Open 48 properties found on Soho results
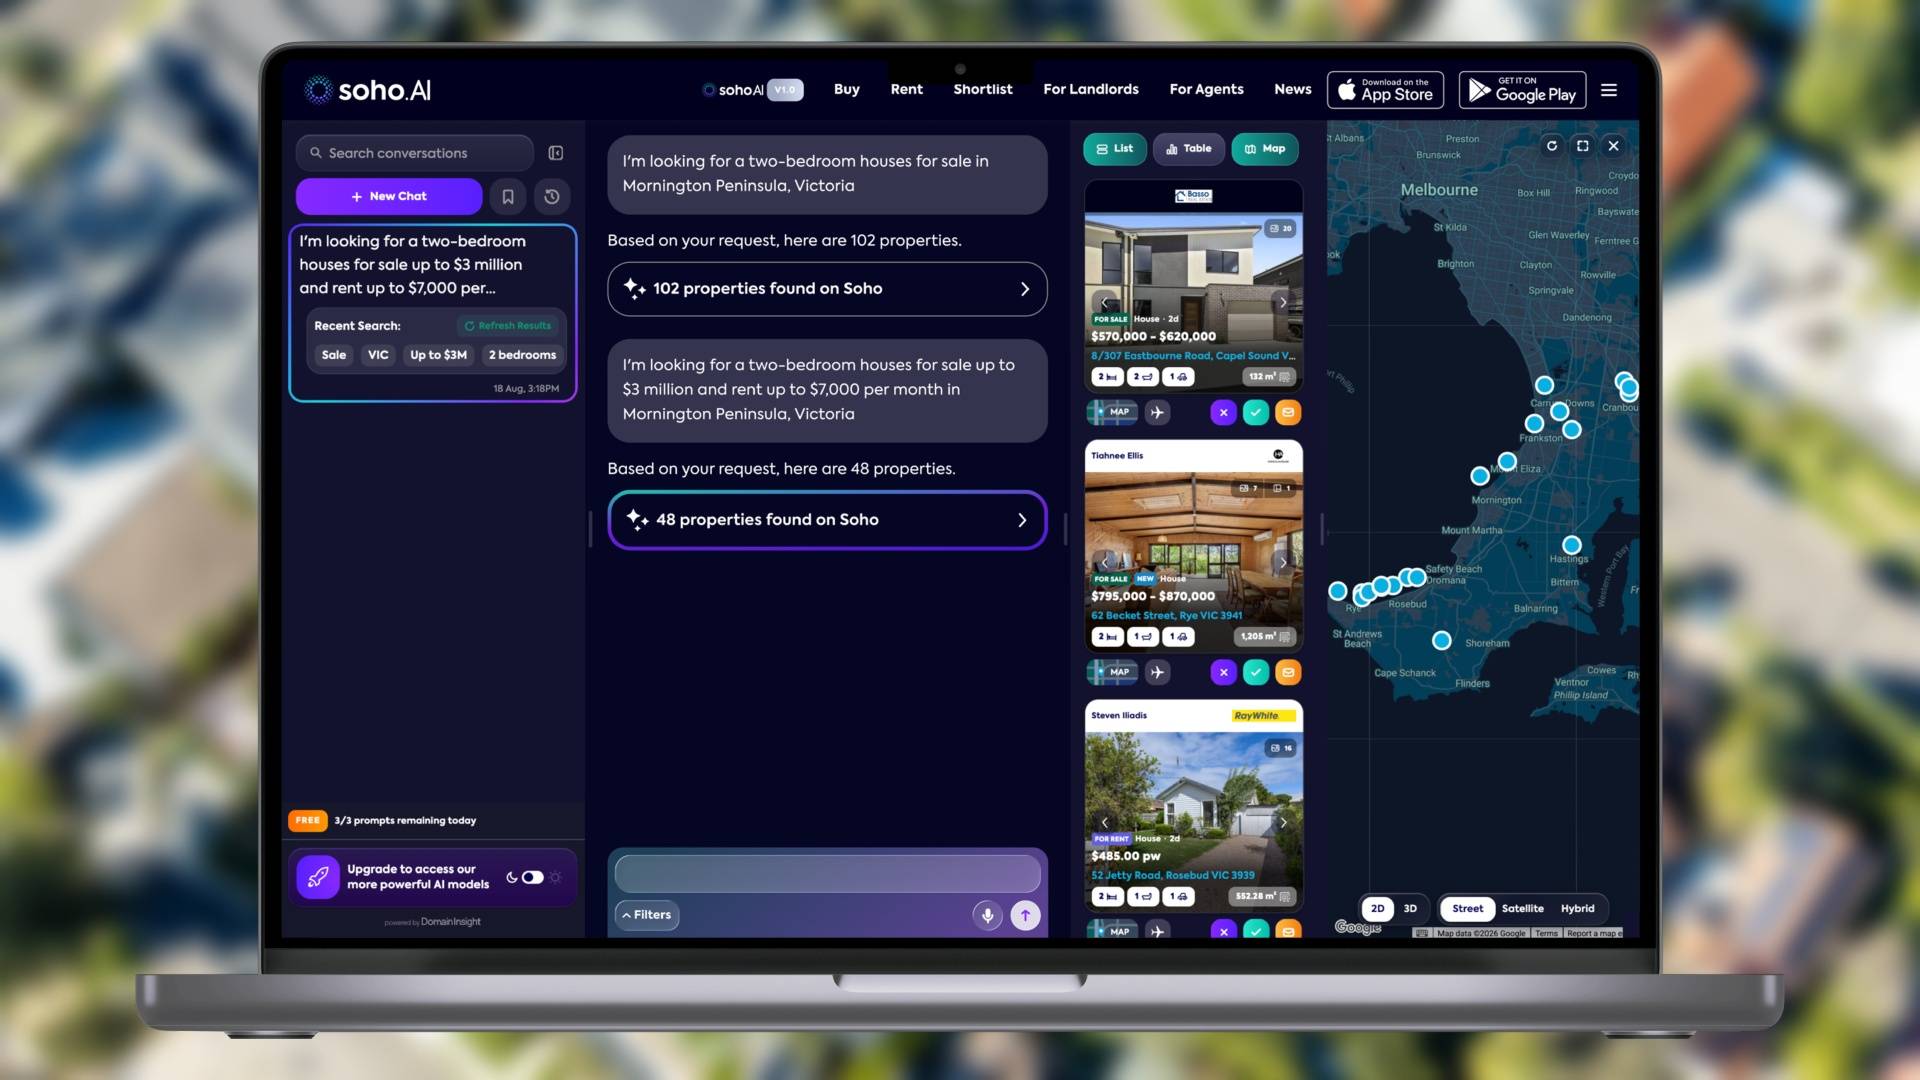The width and height of the screenshot is (1920, 1080). coord(827,520)
